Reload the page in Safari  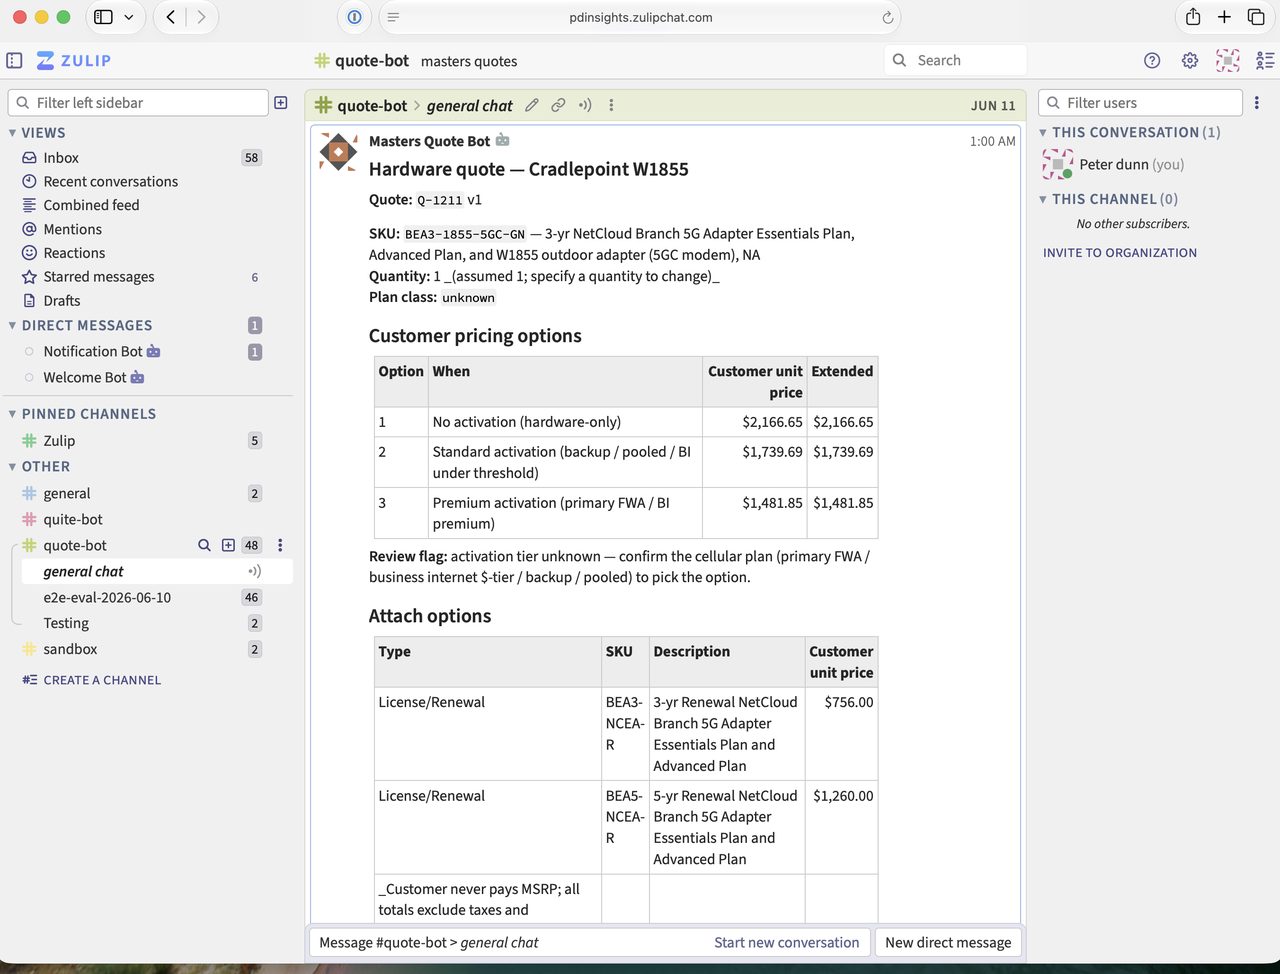[887, 17]
